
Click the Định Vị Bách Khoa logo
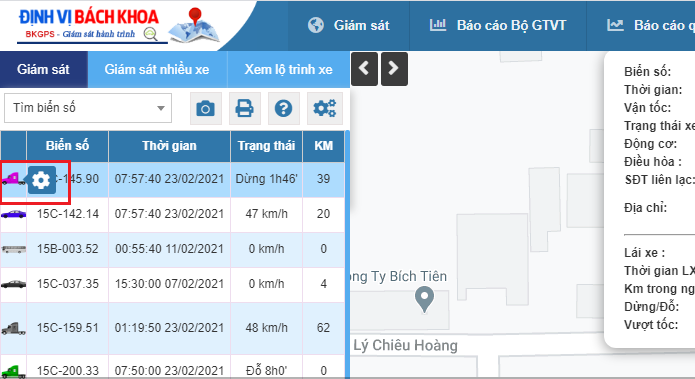click(119, 25)
